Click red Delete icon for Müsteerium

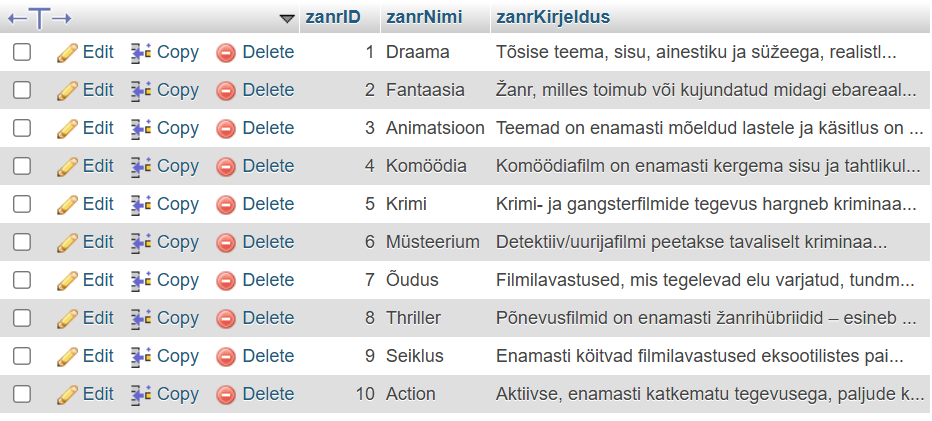point(226,242)
